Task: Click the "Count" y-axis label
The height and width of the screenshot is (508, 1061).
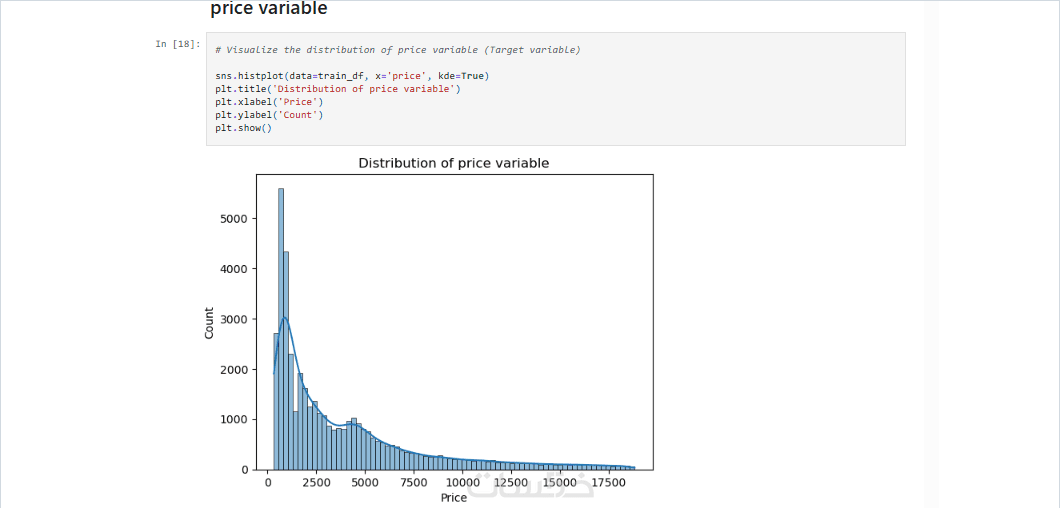Action: click(209, 322)
